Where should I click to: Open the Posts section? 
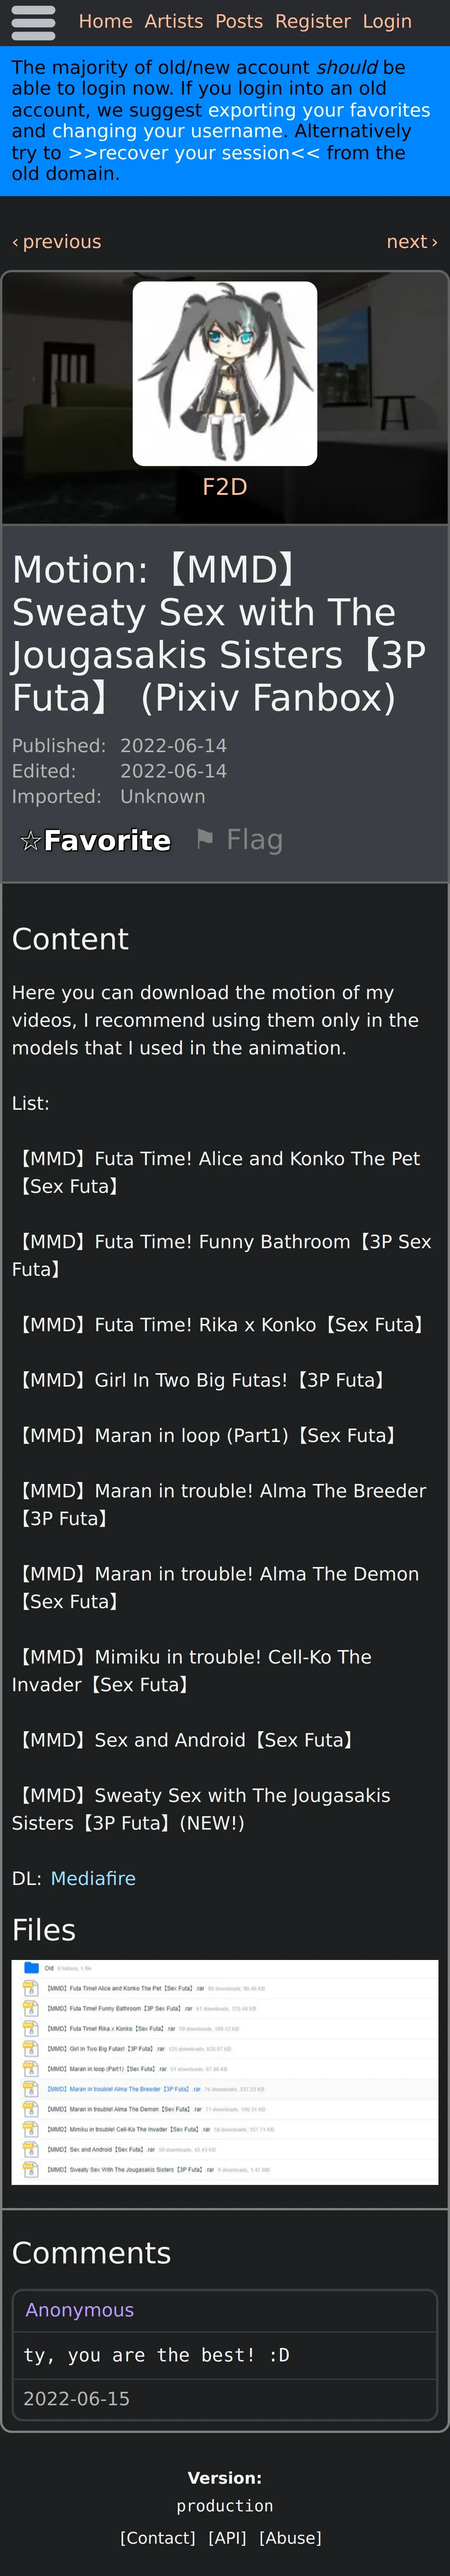[x=239, y=21]
